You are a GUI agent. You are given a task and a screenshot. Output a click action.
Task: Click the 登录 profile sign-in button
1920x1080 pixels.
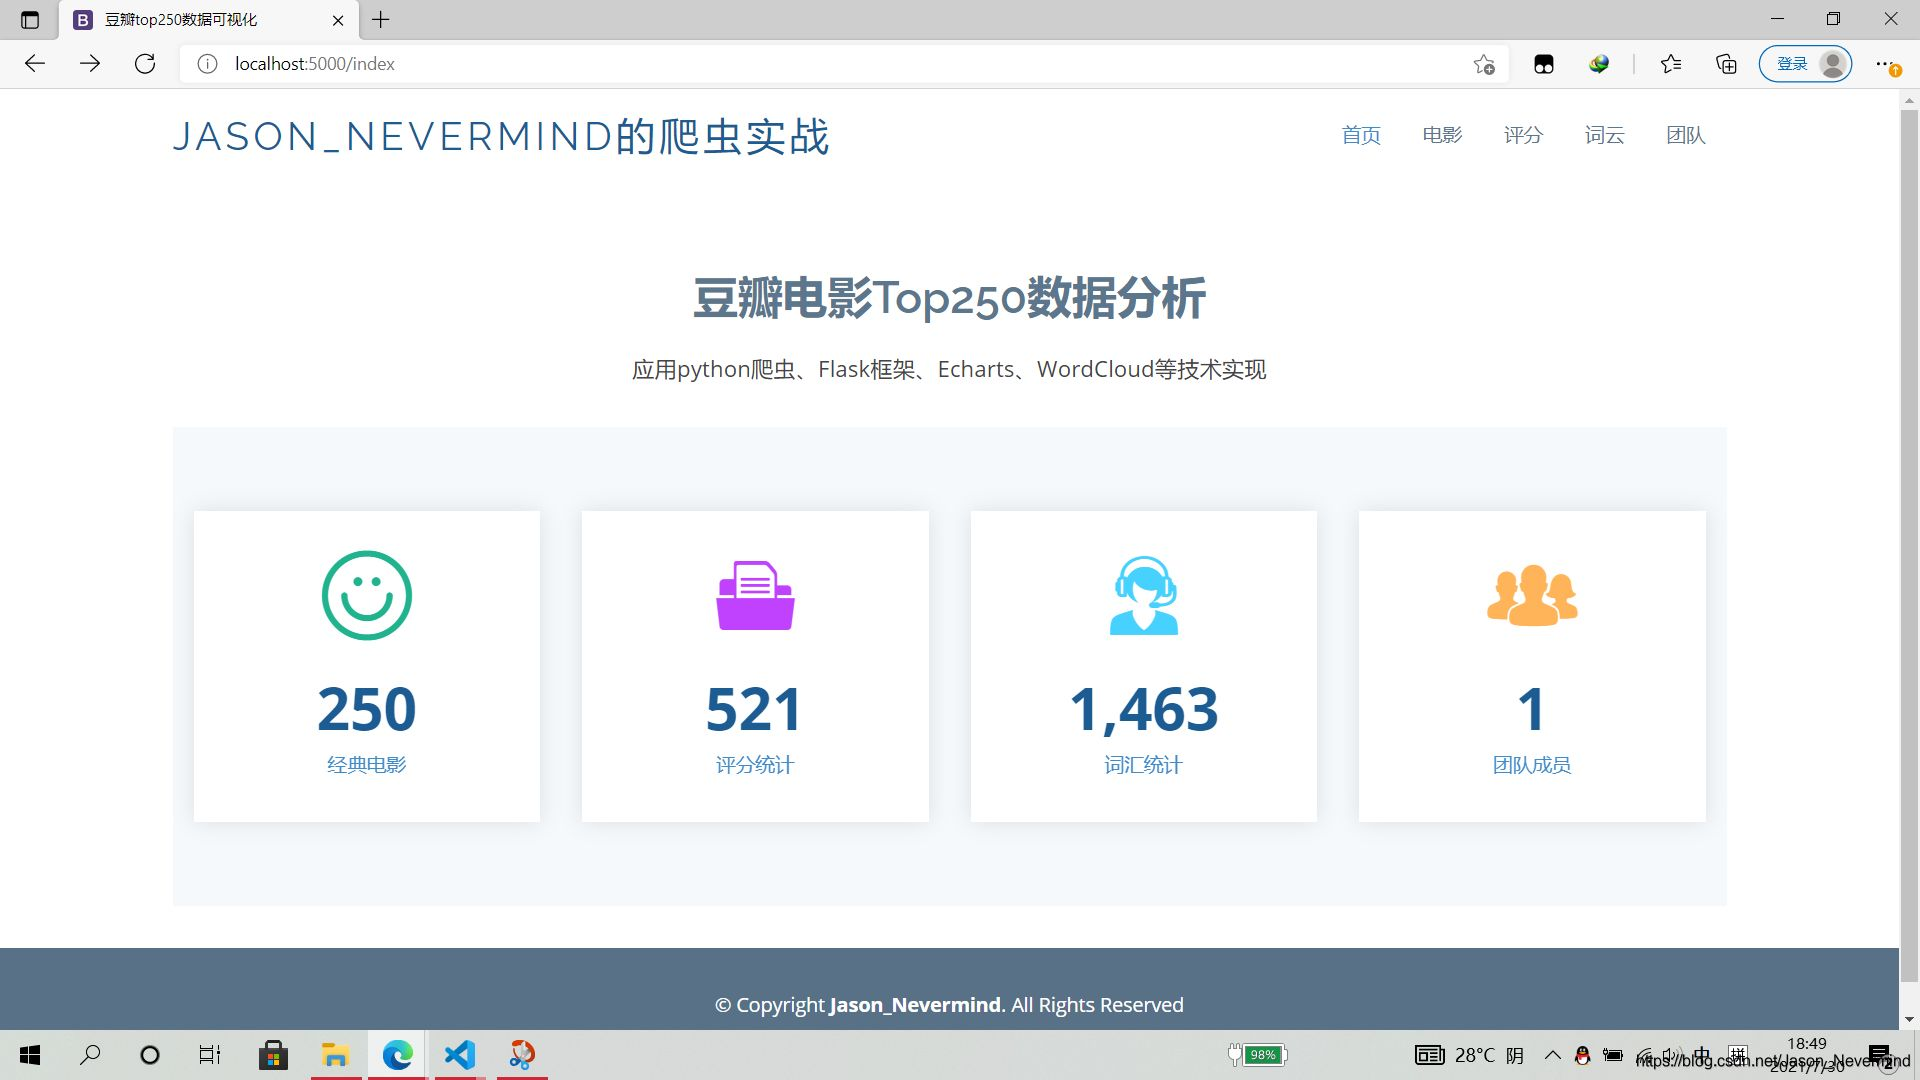[x=1806, y=64]
